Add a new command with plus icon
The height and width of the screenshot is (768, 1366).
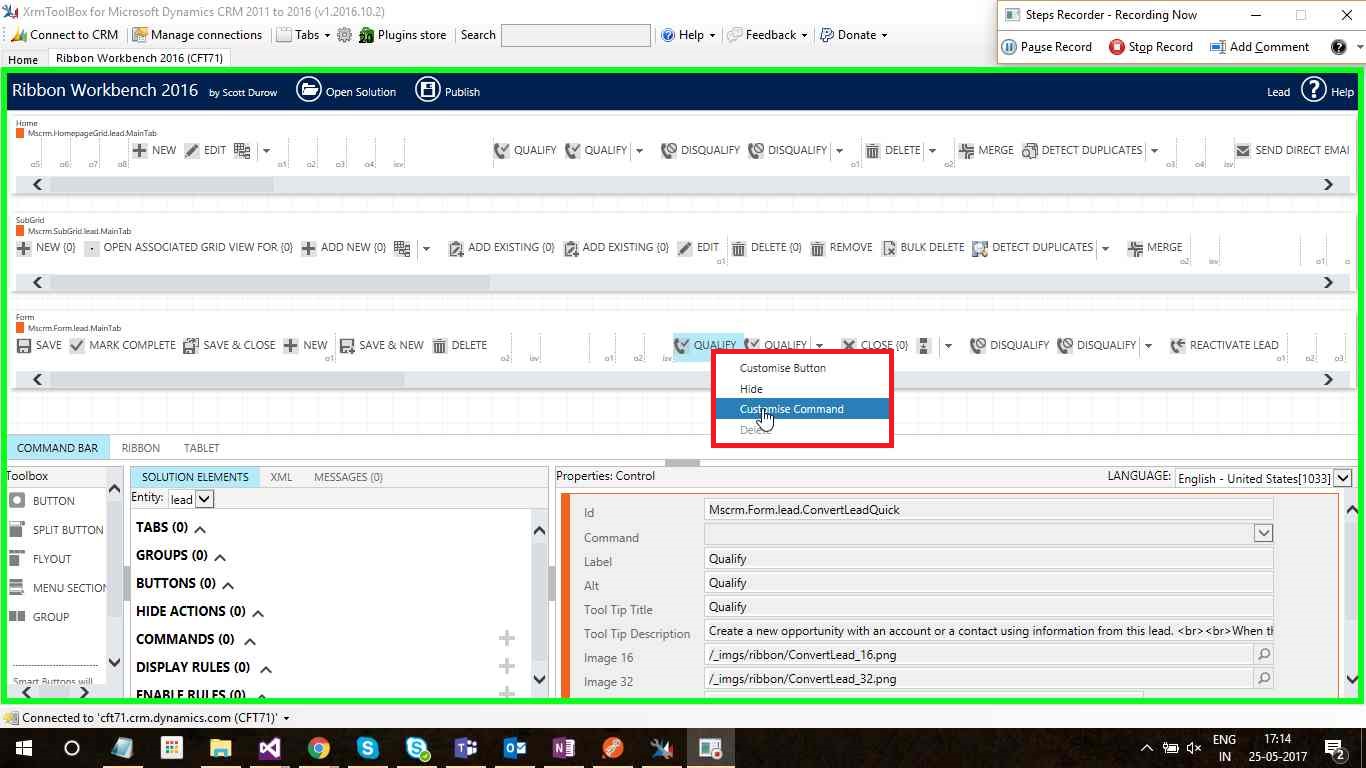(x=507, y=638)
